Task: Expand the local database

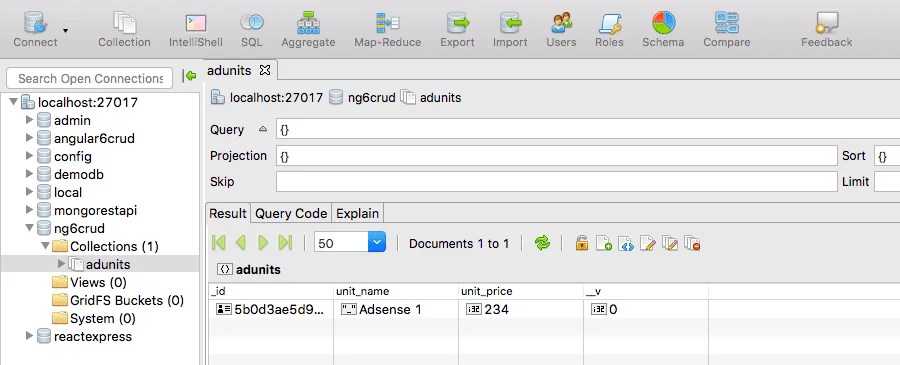Action: (x=29, y=192)
